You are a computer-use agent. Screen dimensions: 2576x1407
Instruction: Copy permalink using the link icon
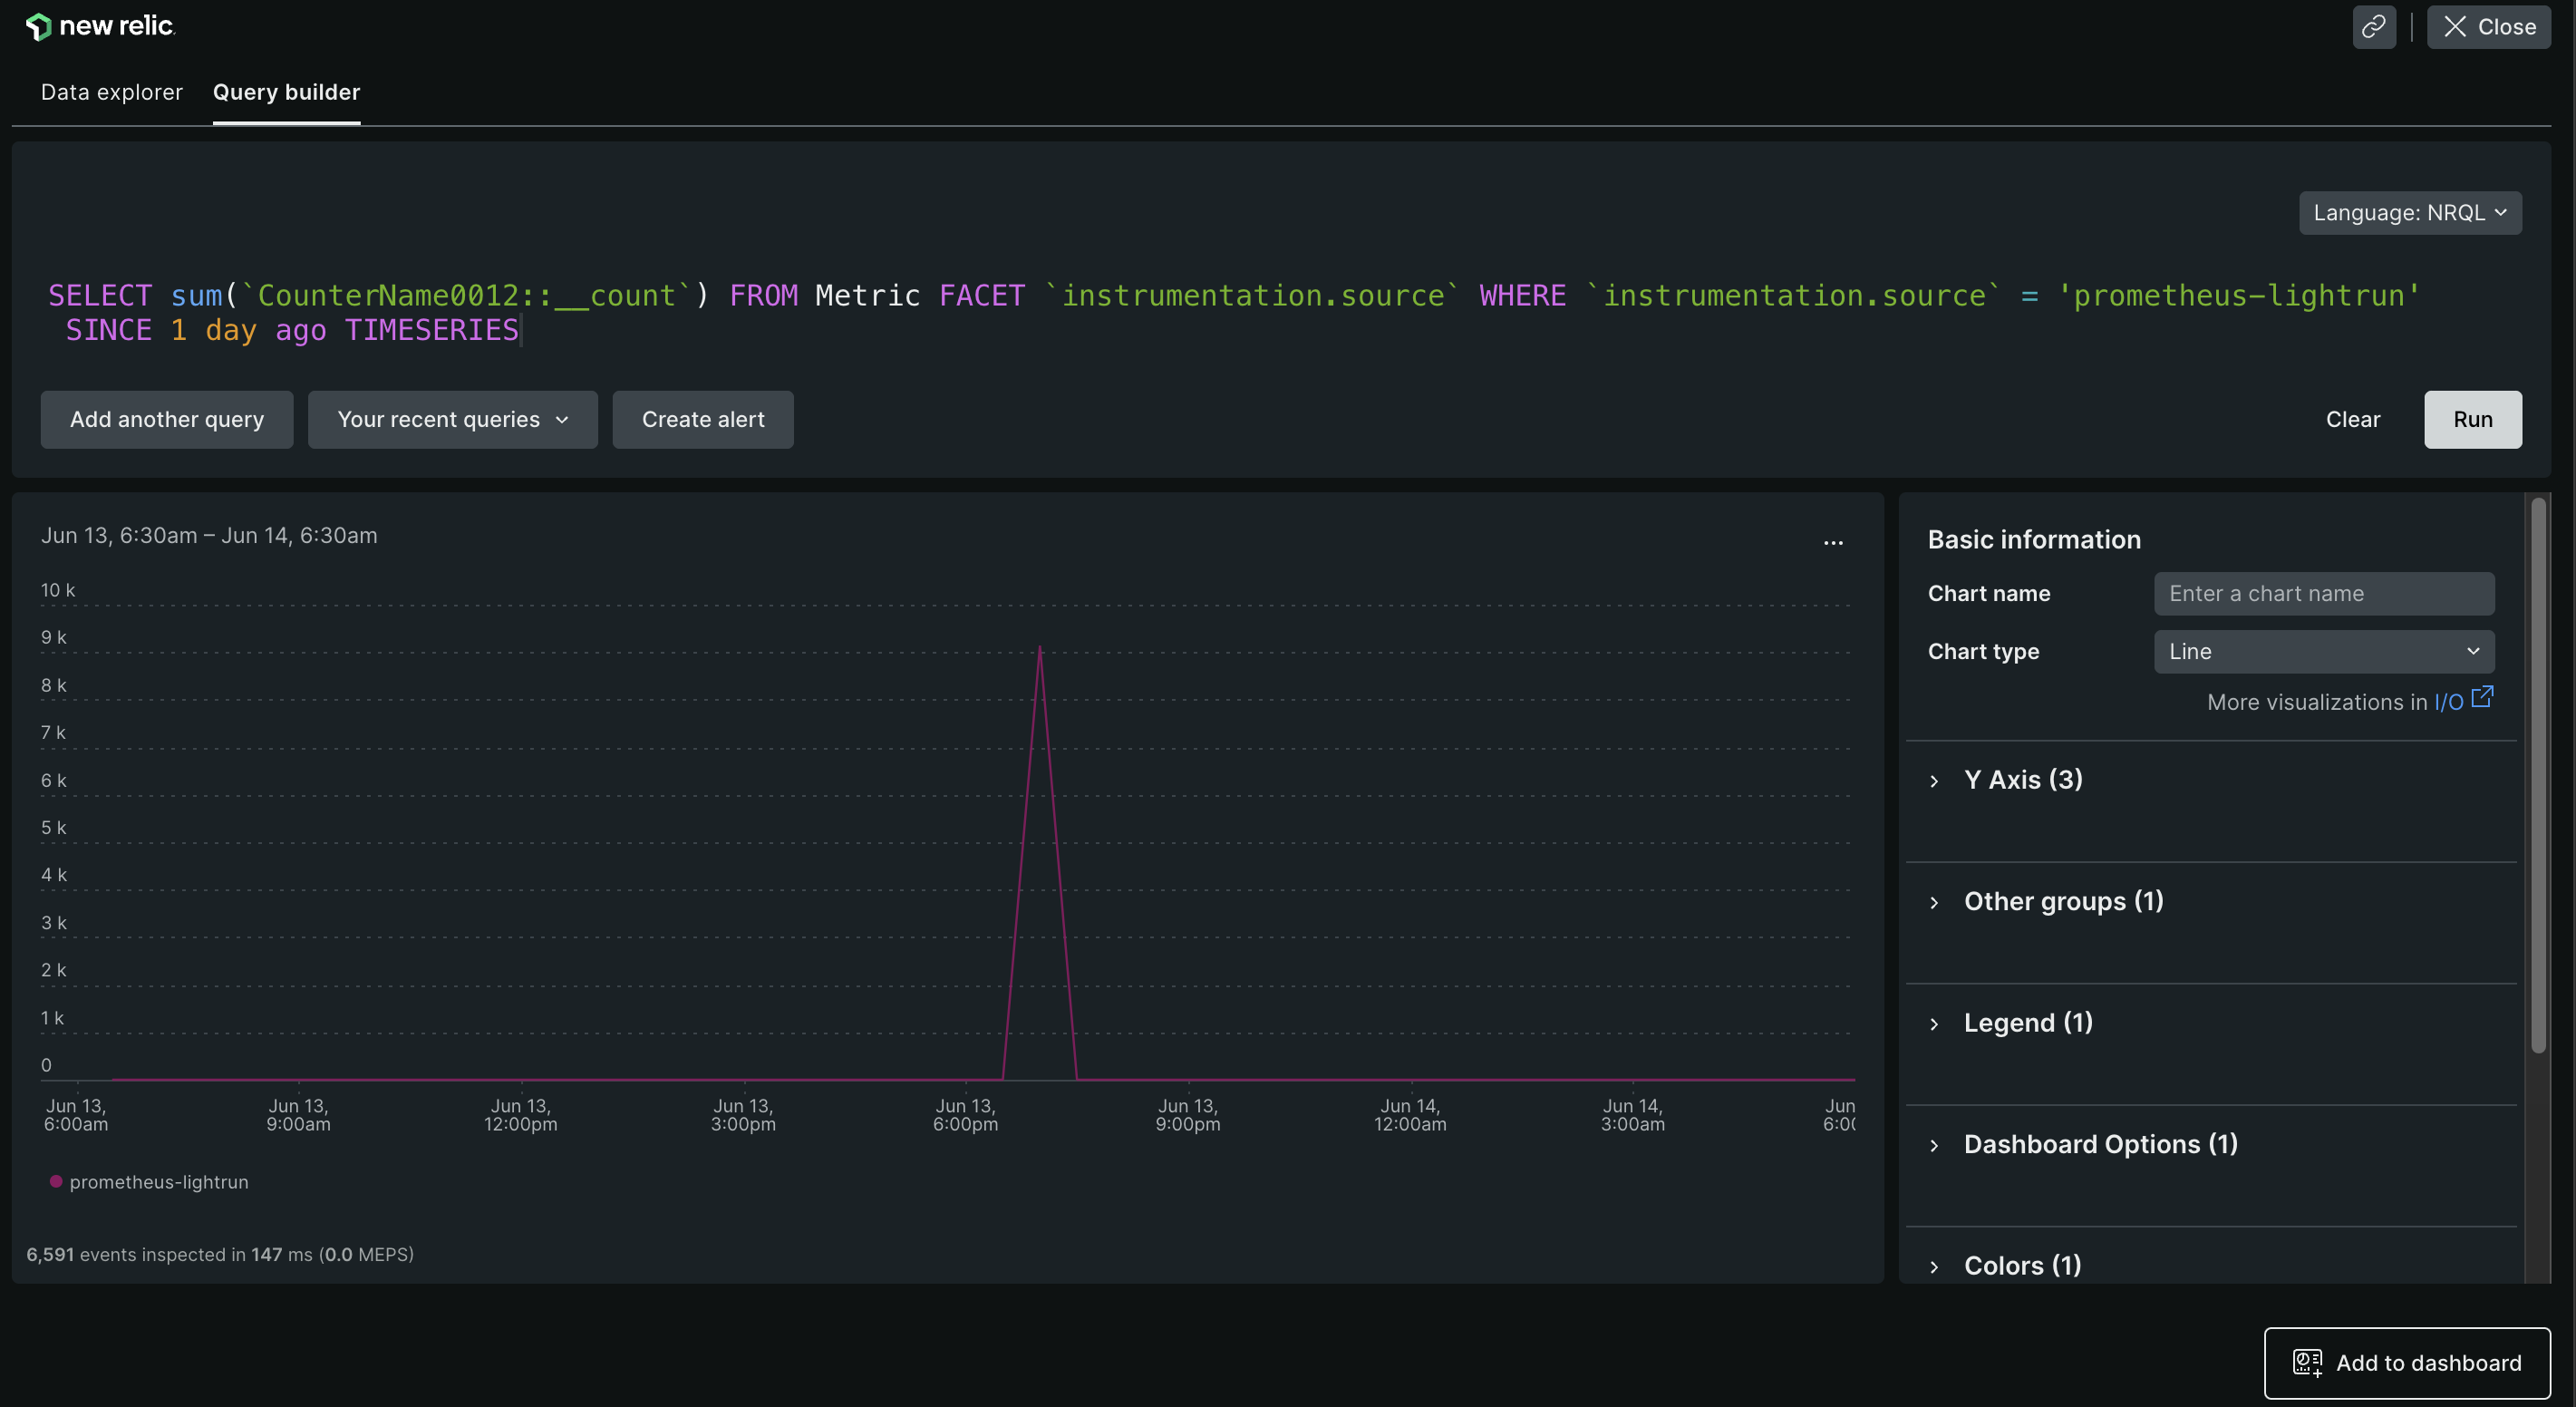(2373, 27)
